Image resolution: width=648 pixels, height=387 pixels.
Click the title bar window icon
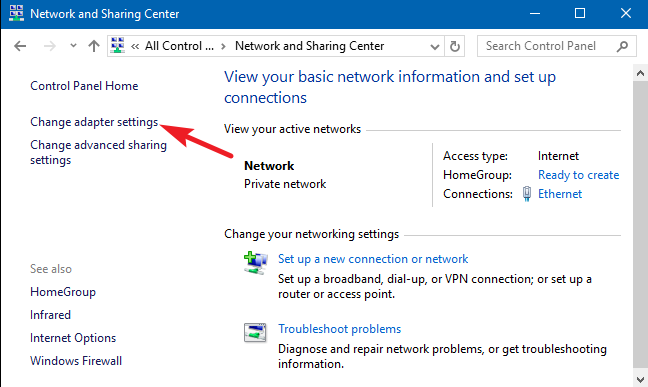tap(16, 13)
